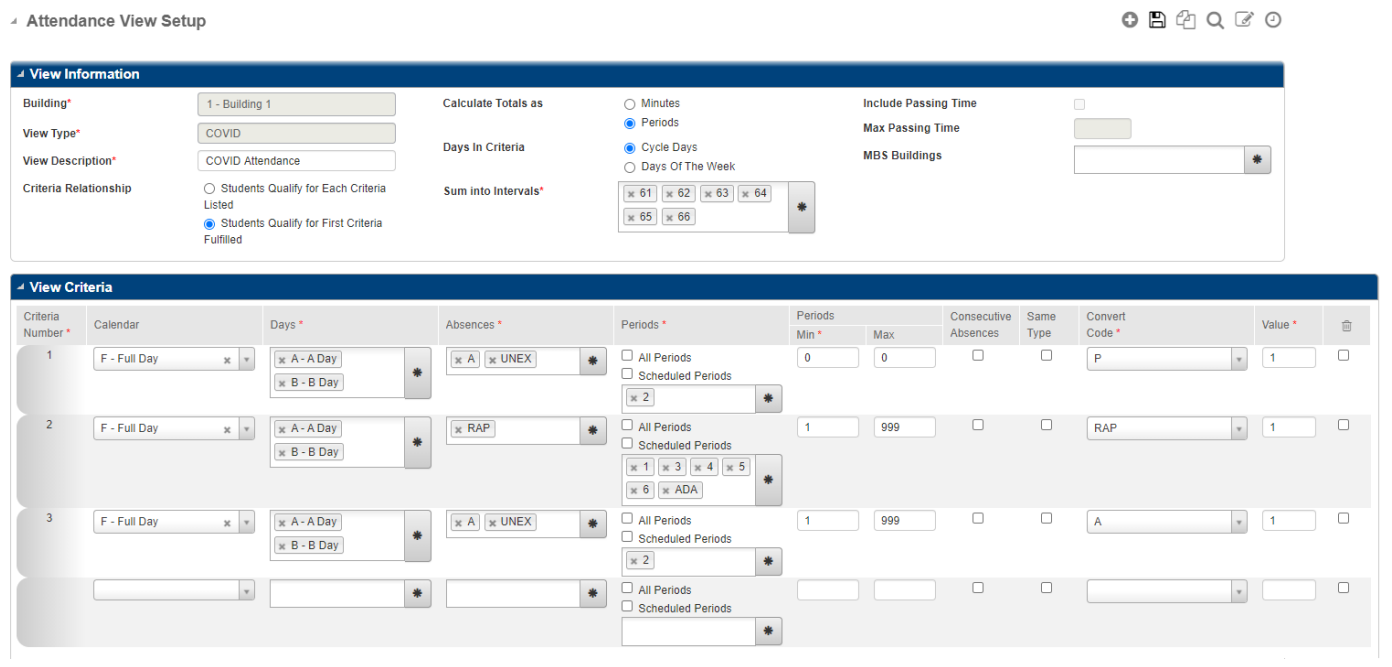Click the MBS Buildings lookup asterisk icon
The height and width of the screenshot is (667, 1392).
(x=1257, y=159)
